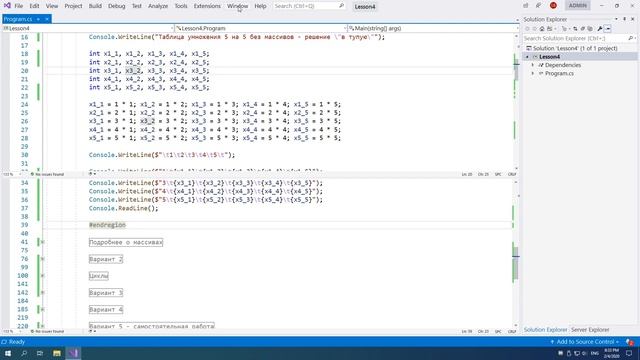Click Sync with Active Document icon
Image resolution: width=640 pixels, height=360 pixels.
(x=575, y=29)
